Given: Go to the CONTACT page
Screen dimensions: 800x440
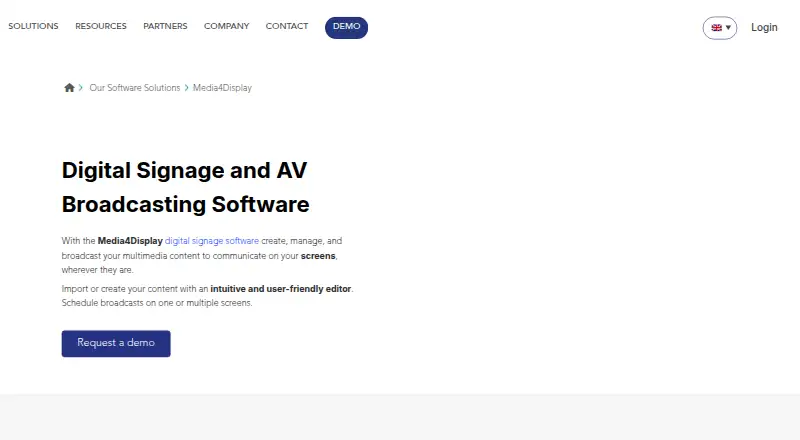Looking at the screenshot, I should pyautogui.click(x=287, y=26).
